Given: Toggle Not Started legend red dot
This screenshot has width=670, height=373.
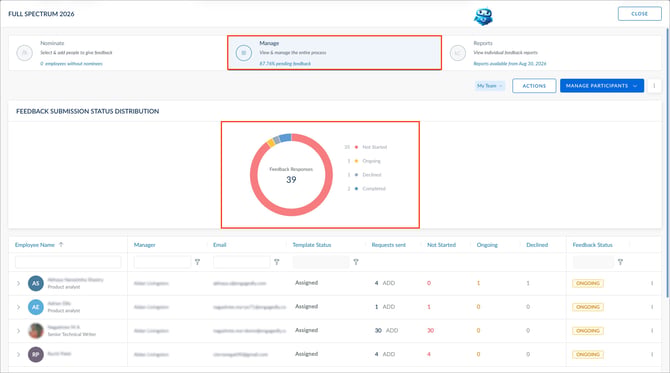Looking at the screenshot, I should tap(356, 147).
